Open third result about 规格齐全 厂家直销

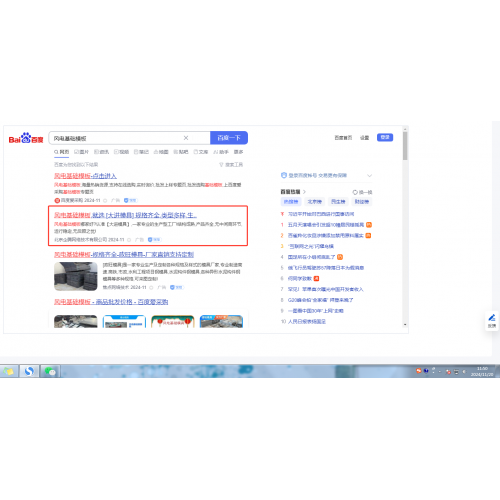coord(124,255)
